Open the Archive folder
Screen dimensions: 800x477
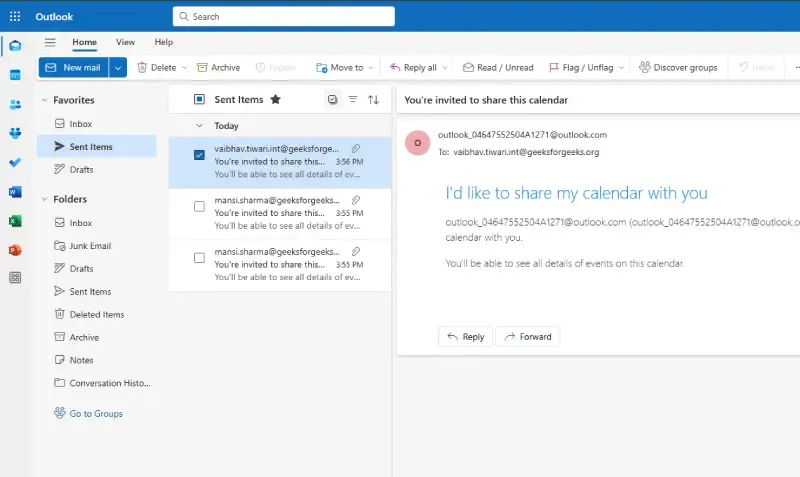coord(97,337)
